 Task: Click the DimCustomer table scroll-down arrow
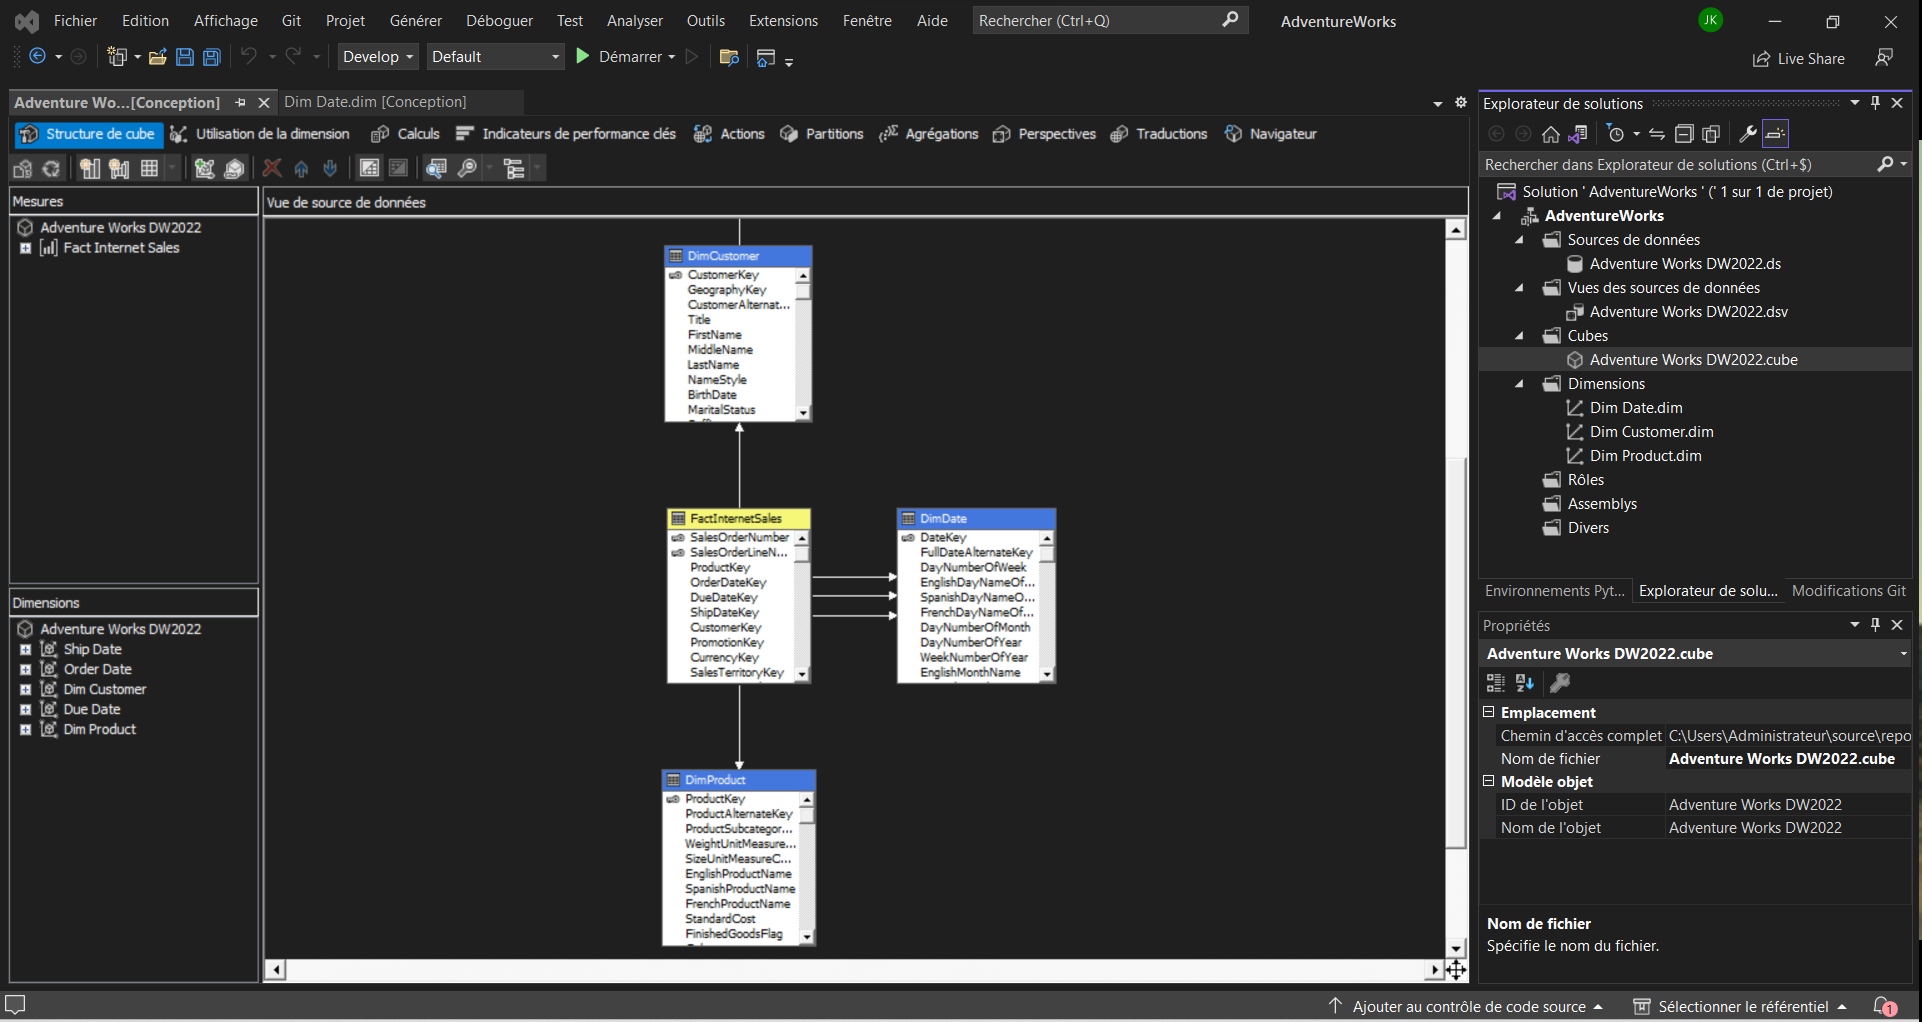(803, 413)
